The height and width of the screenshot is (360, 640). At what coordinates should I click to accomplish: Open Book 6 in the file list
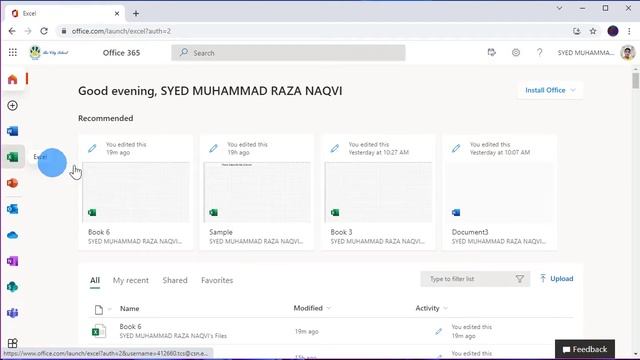[x=130, y=327]
